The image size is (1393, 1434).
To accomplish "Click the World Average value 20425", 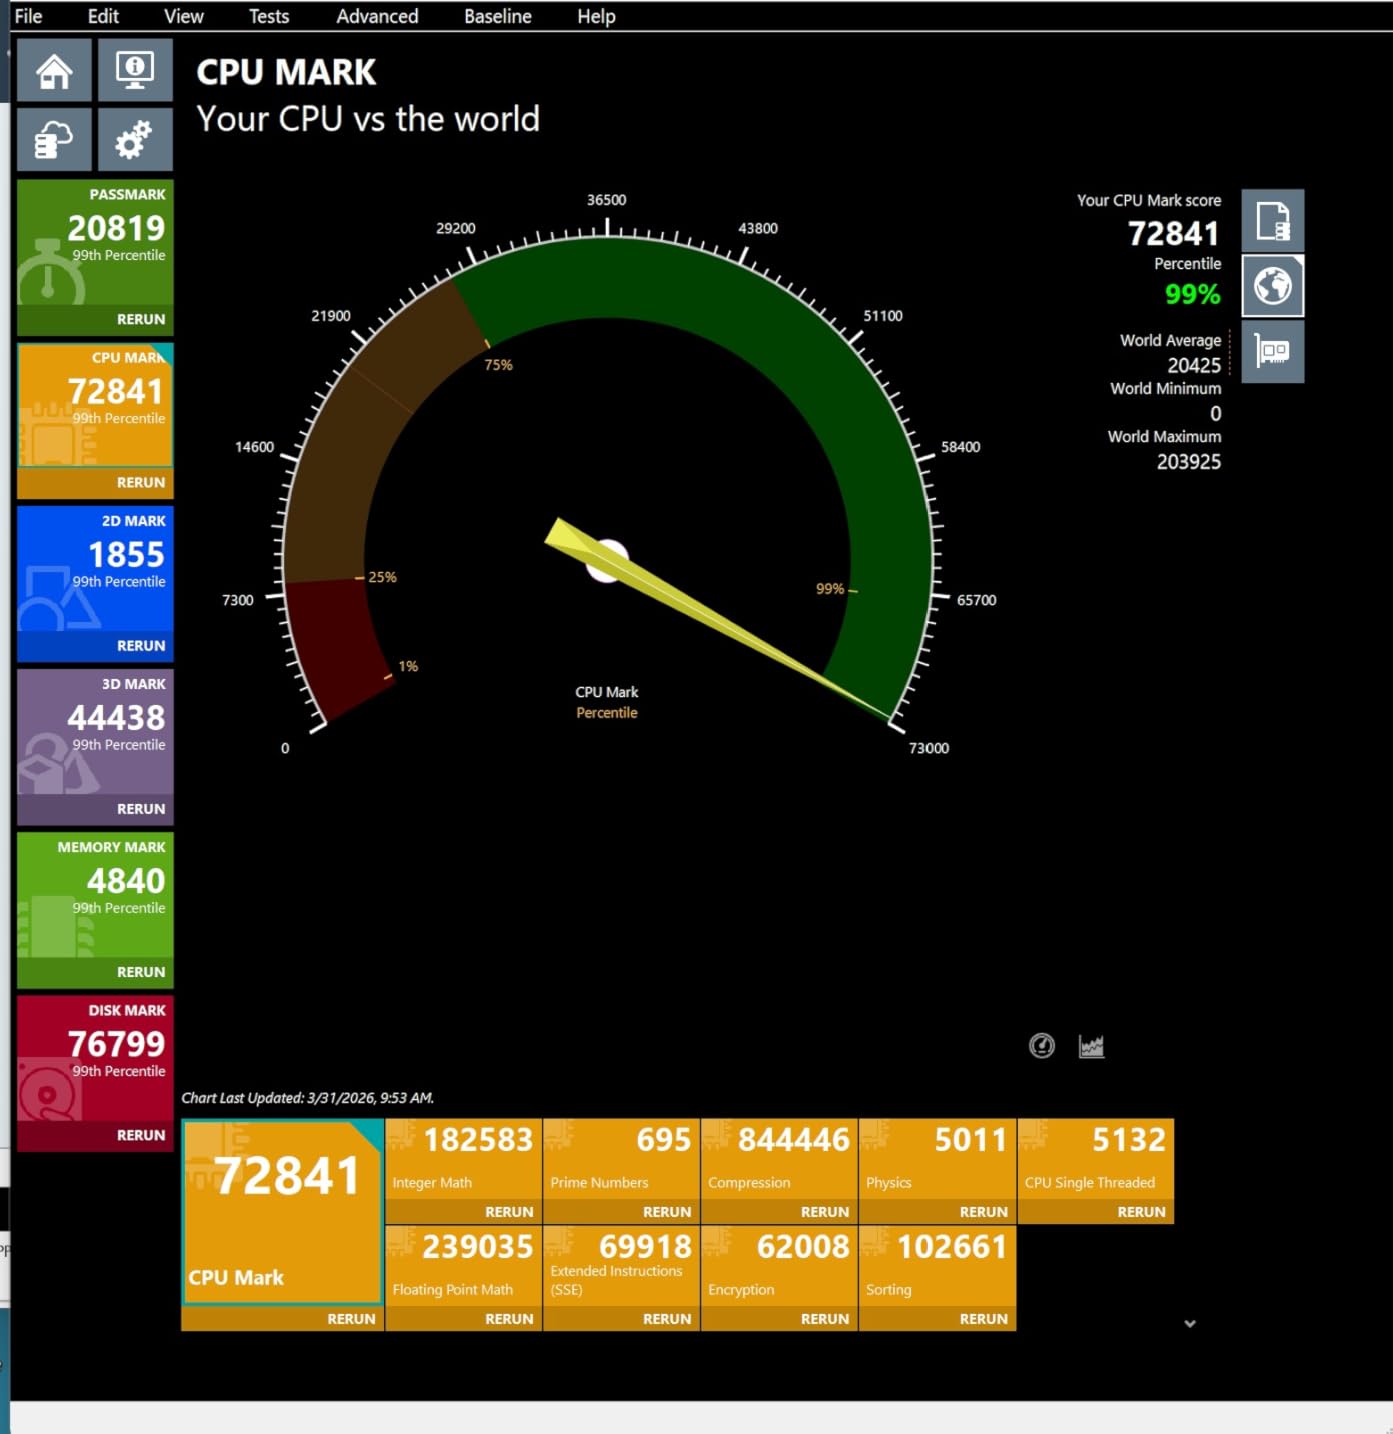I will [x=1194, y=366].
